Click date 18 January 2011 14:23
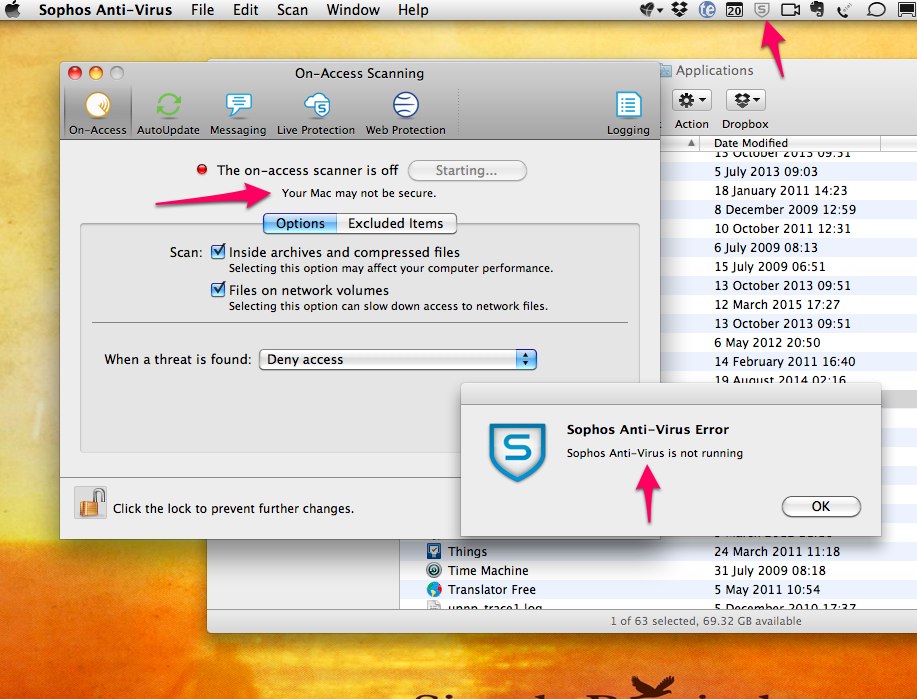This screenshot has width=917, height=699. 780,190
